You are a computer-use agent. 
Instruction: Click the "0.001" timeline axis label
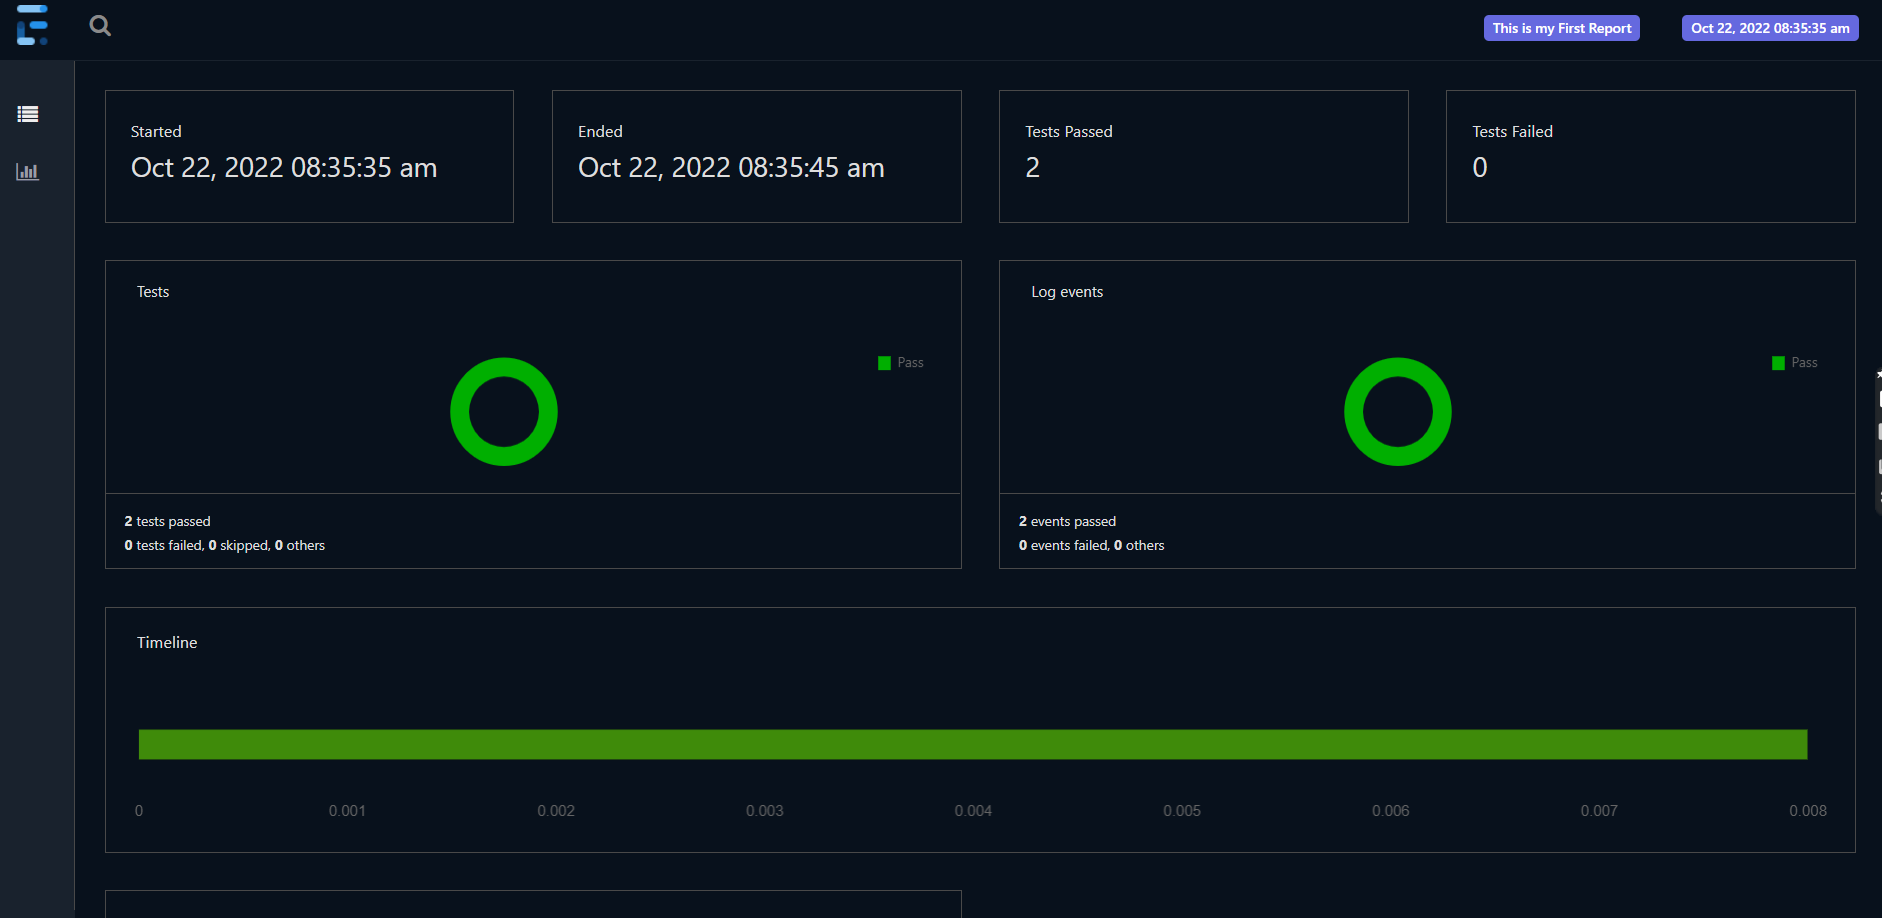point(347,811)
